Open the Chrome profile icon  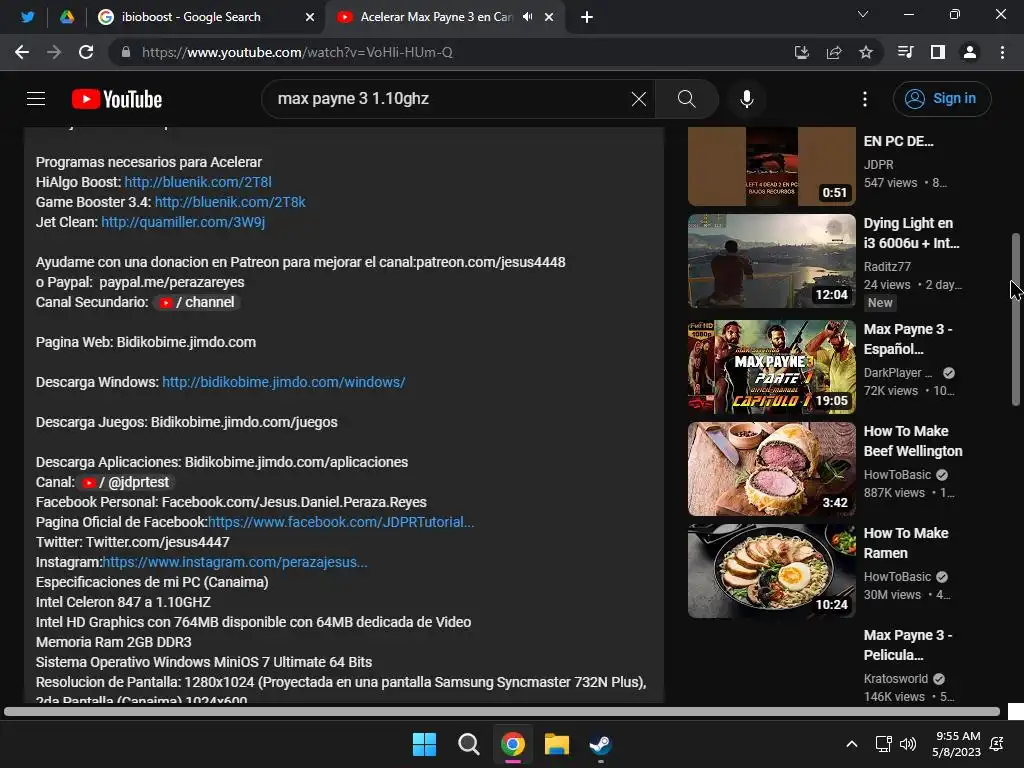970,52
